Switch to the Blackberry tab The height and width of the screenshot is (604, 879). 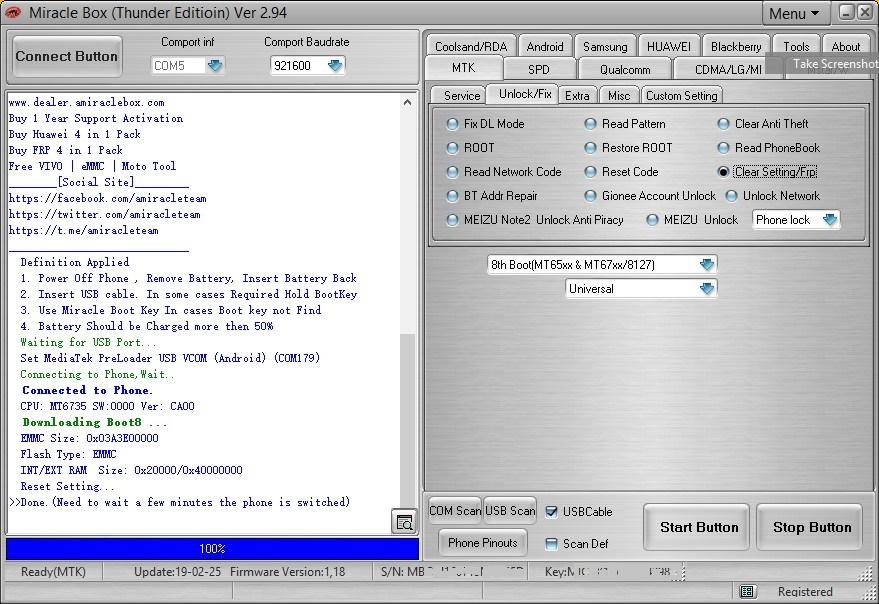coord(736,47)
